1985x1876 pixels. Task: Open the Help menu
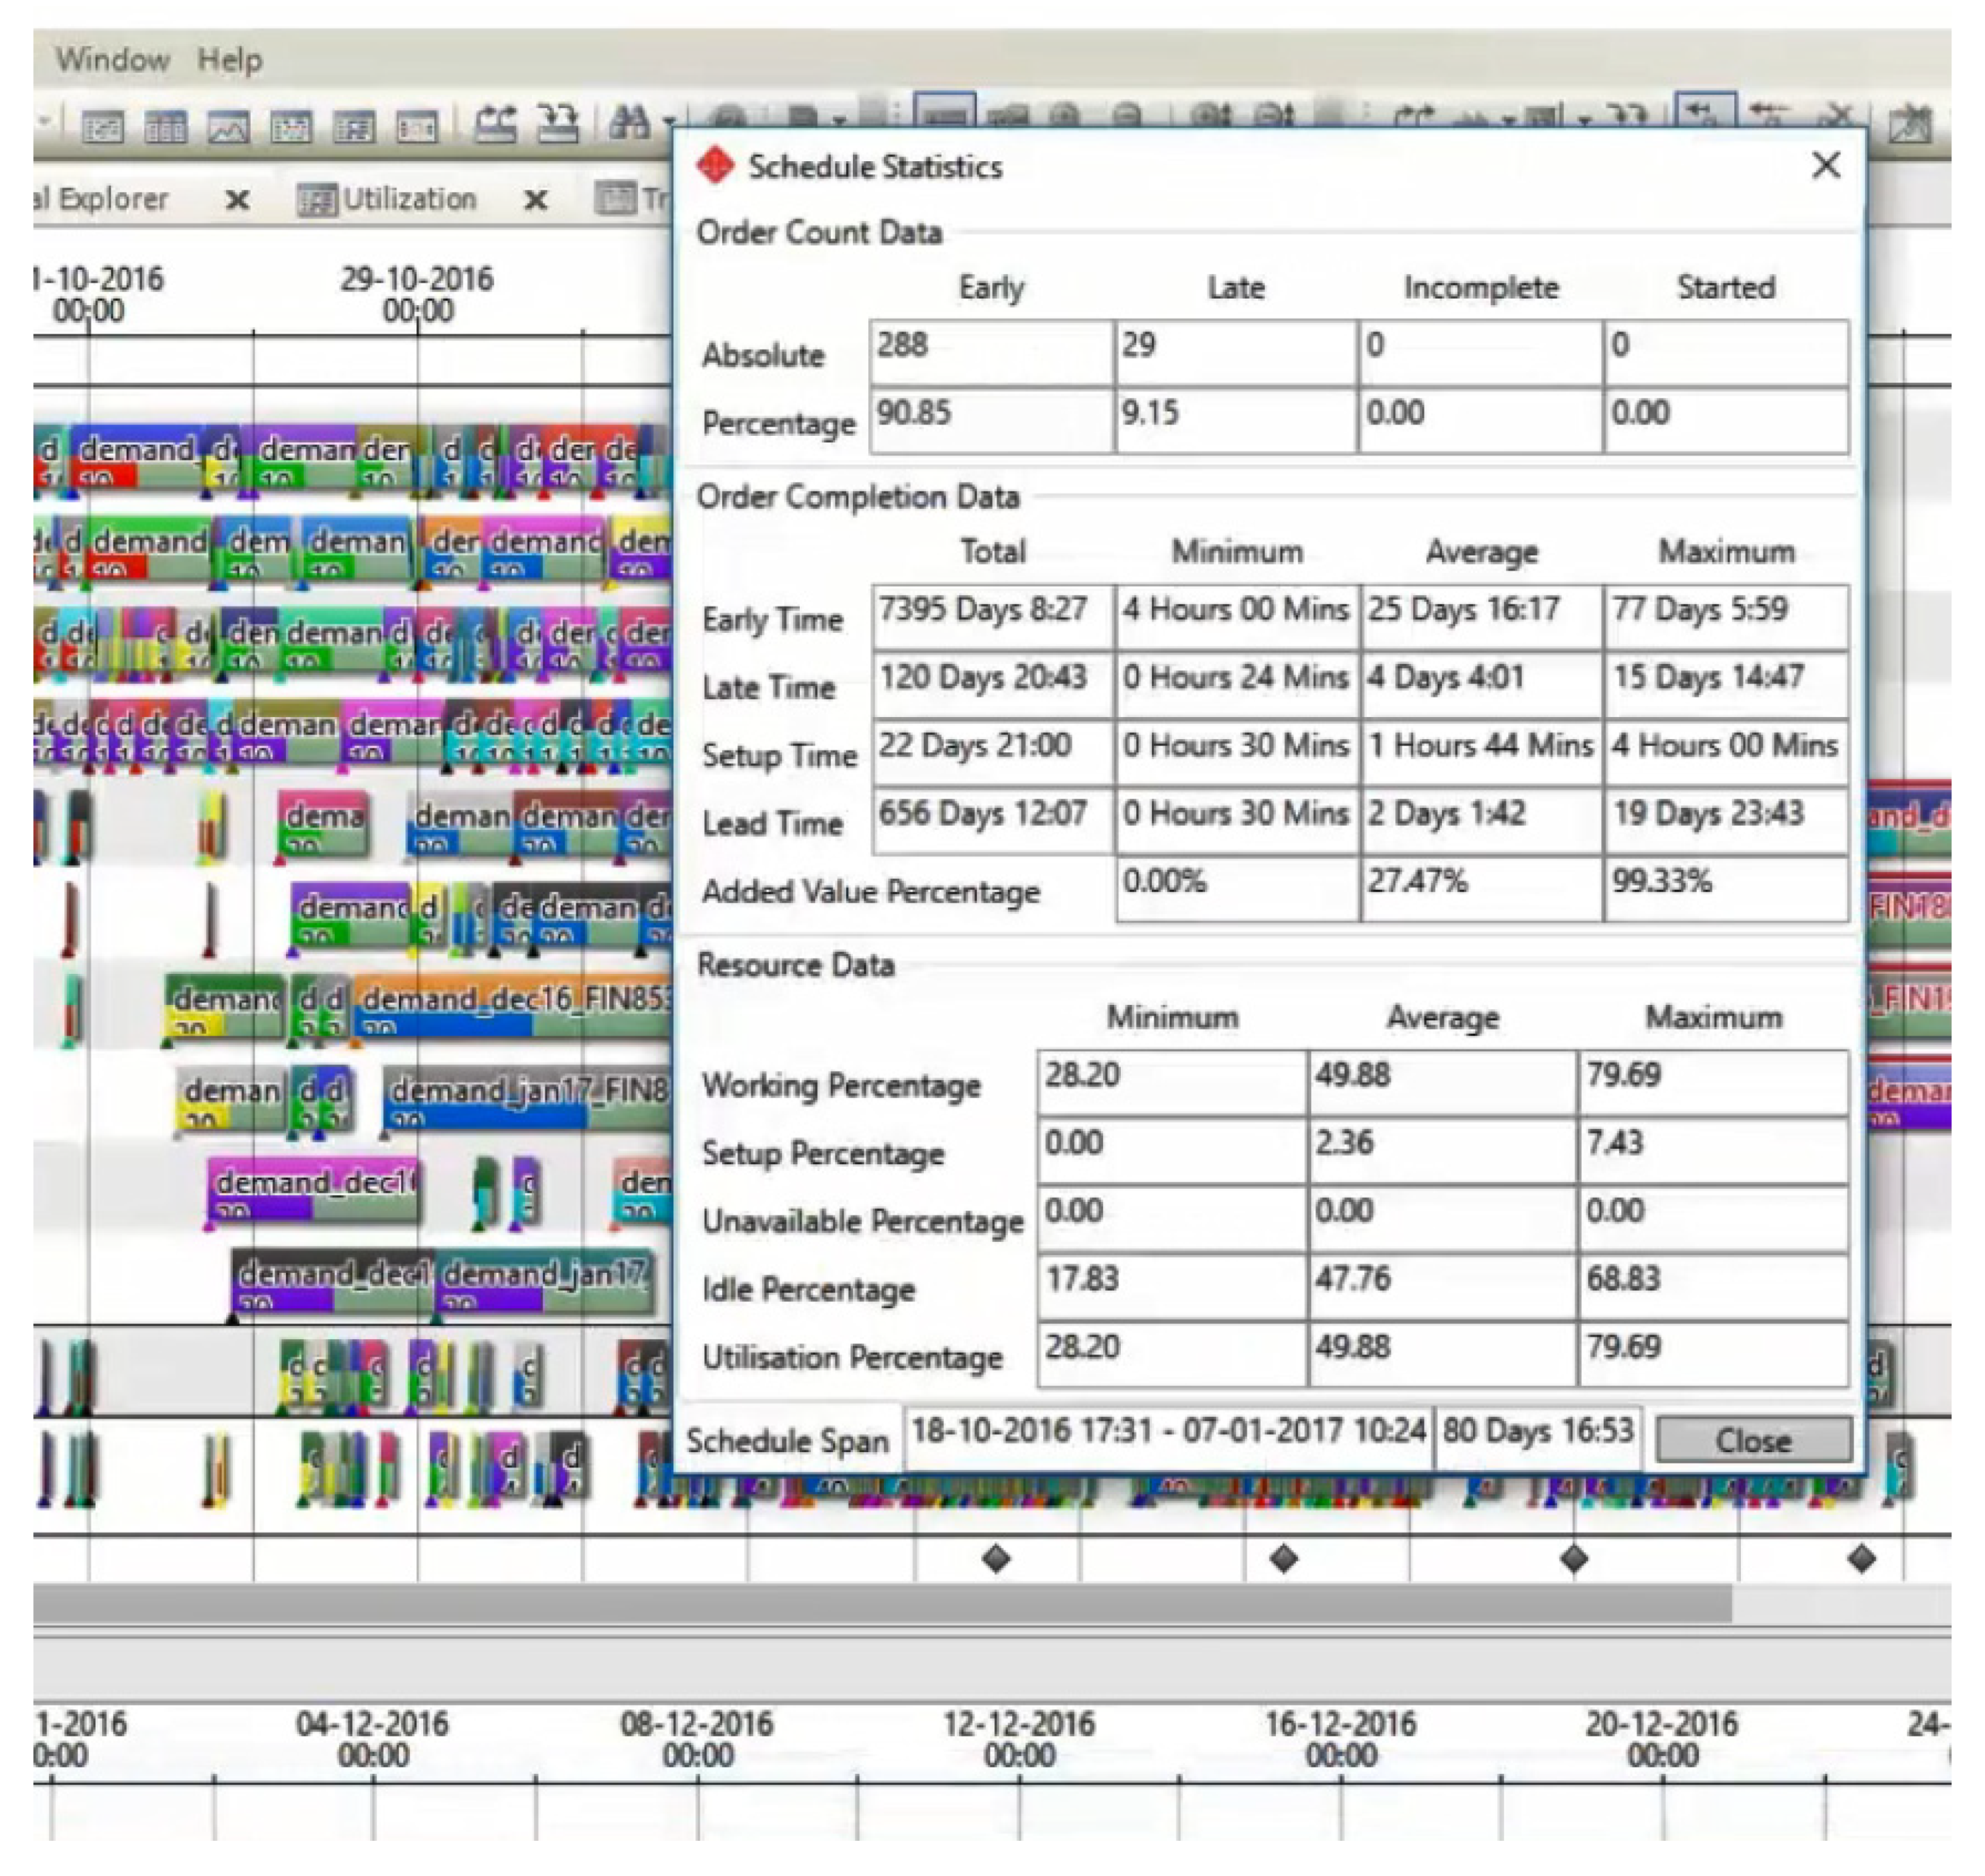(229, 60)
